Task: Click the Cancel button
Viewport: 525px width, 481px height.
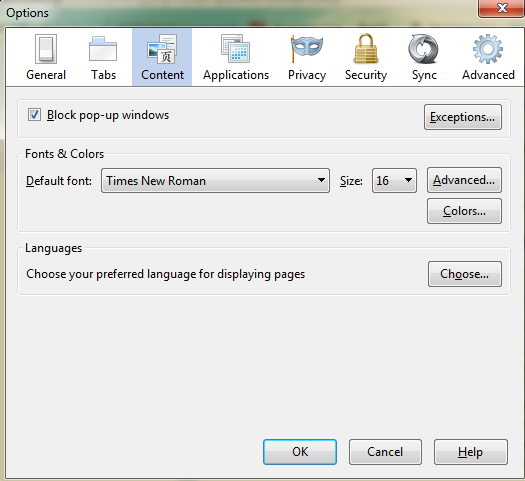Action: pos(385,452)
